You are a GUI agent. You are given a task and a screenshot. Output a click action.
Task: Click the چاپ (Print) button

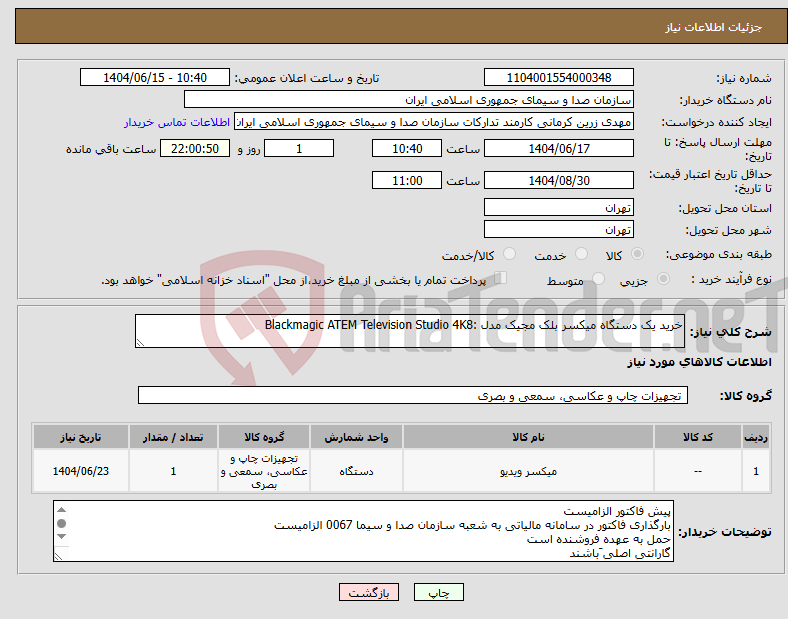438,592
